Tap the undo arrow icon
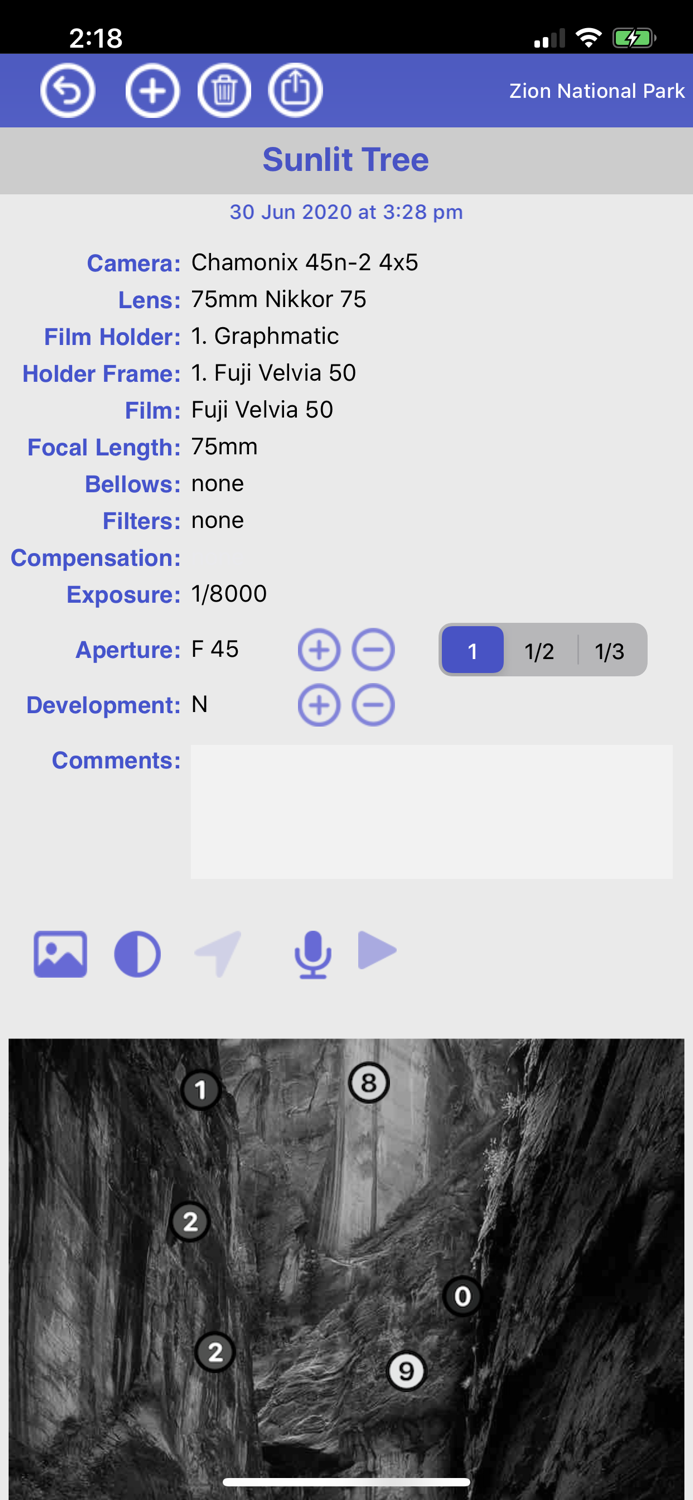Screen dimensions: 693x1500 [67, 90]
